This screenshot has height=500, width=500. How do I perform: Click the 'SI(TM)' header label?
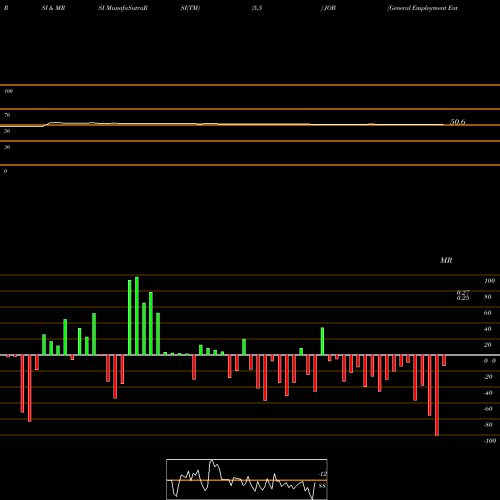(x=190, y=8)
